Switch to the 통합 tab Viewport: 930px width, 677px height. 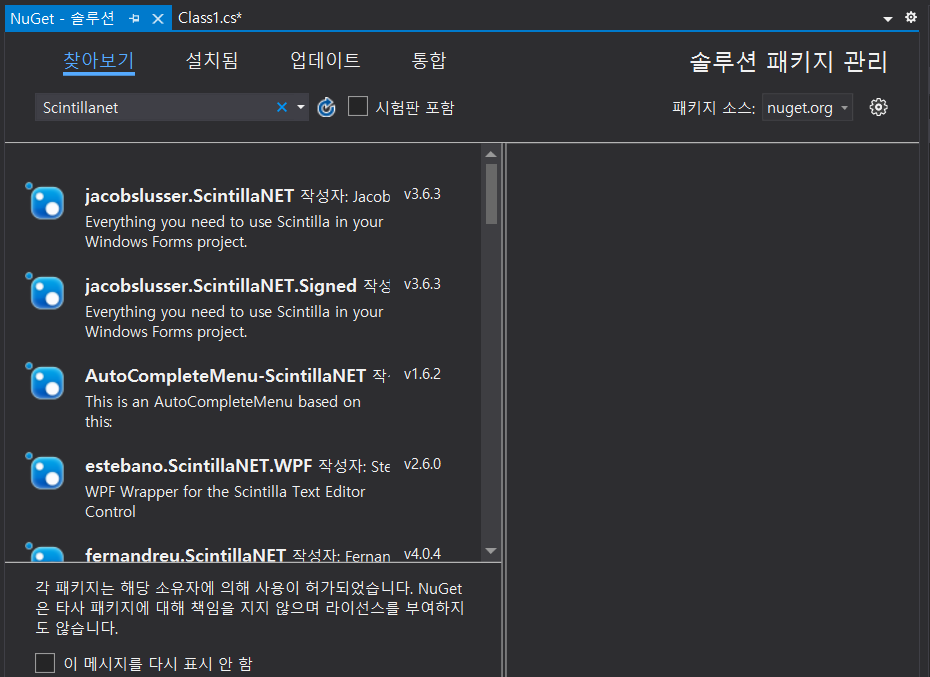429,61
